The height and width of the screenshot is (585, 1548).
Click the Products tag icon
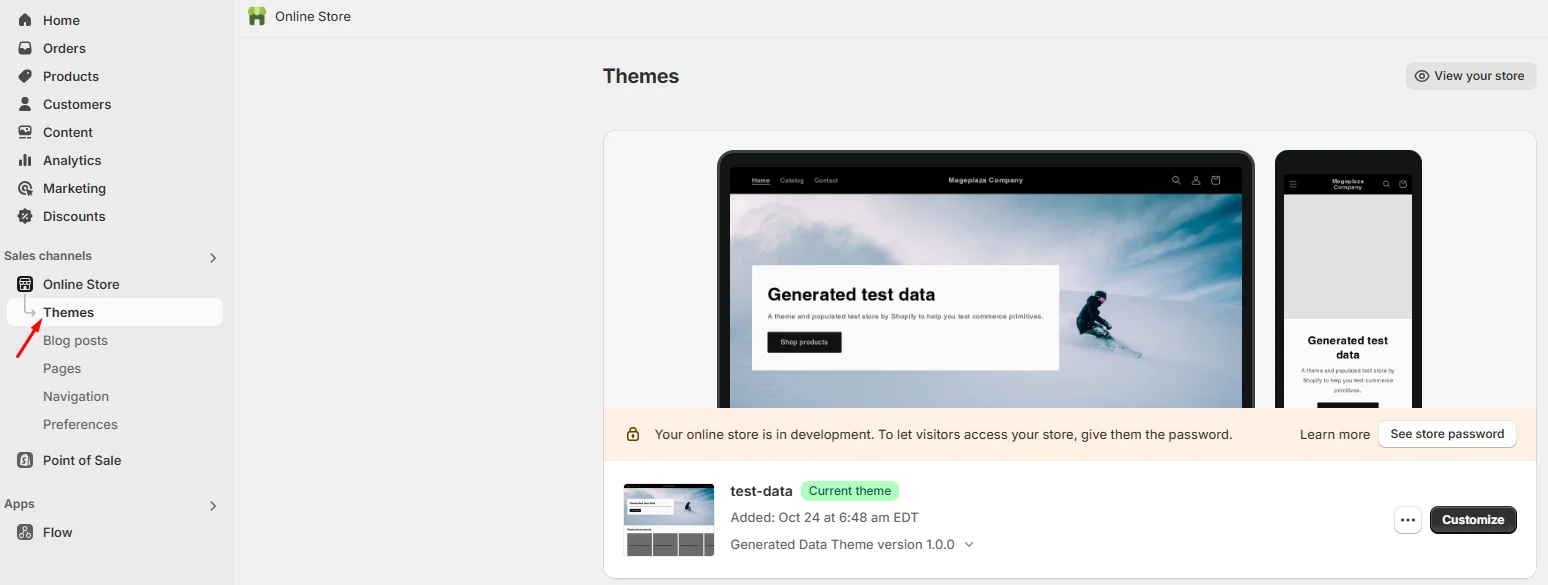(25, 76)
